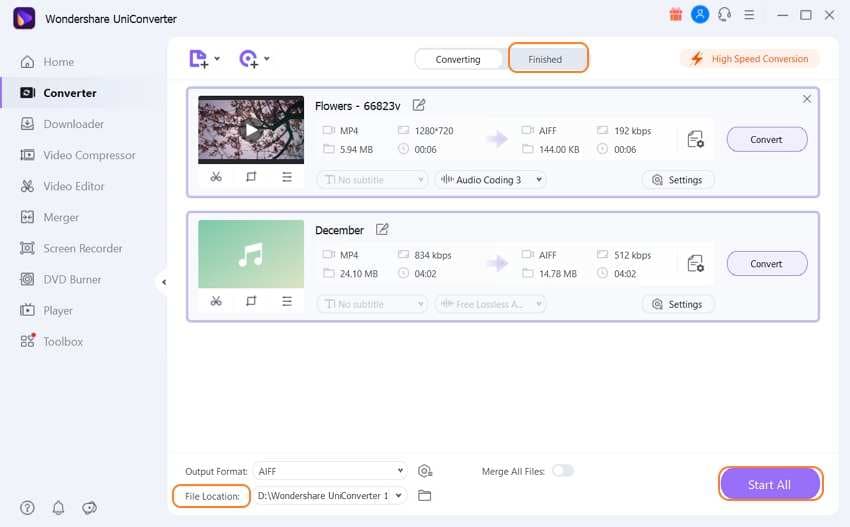The image size is (850, 527).
Task: Trim the December file with scissors
Action: (216, 301)
